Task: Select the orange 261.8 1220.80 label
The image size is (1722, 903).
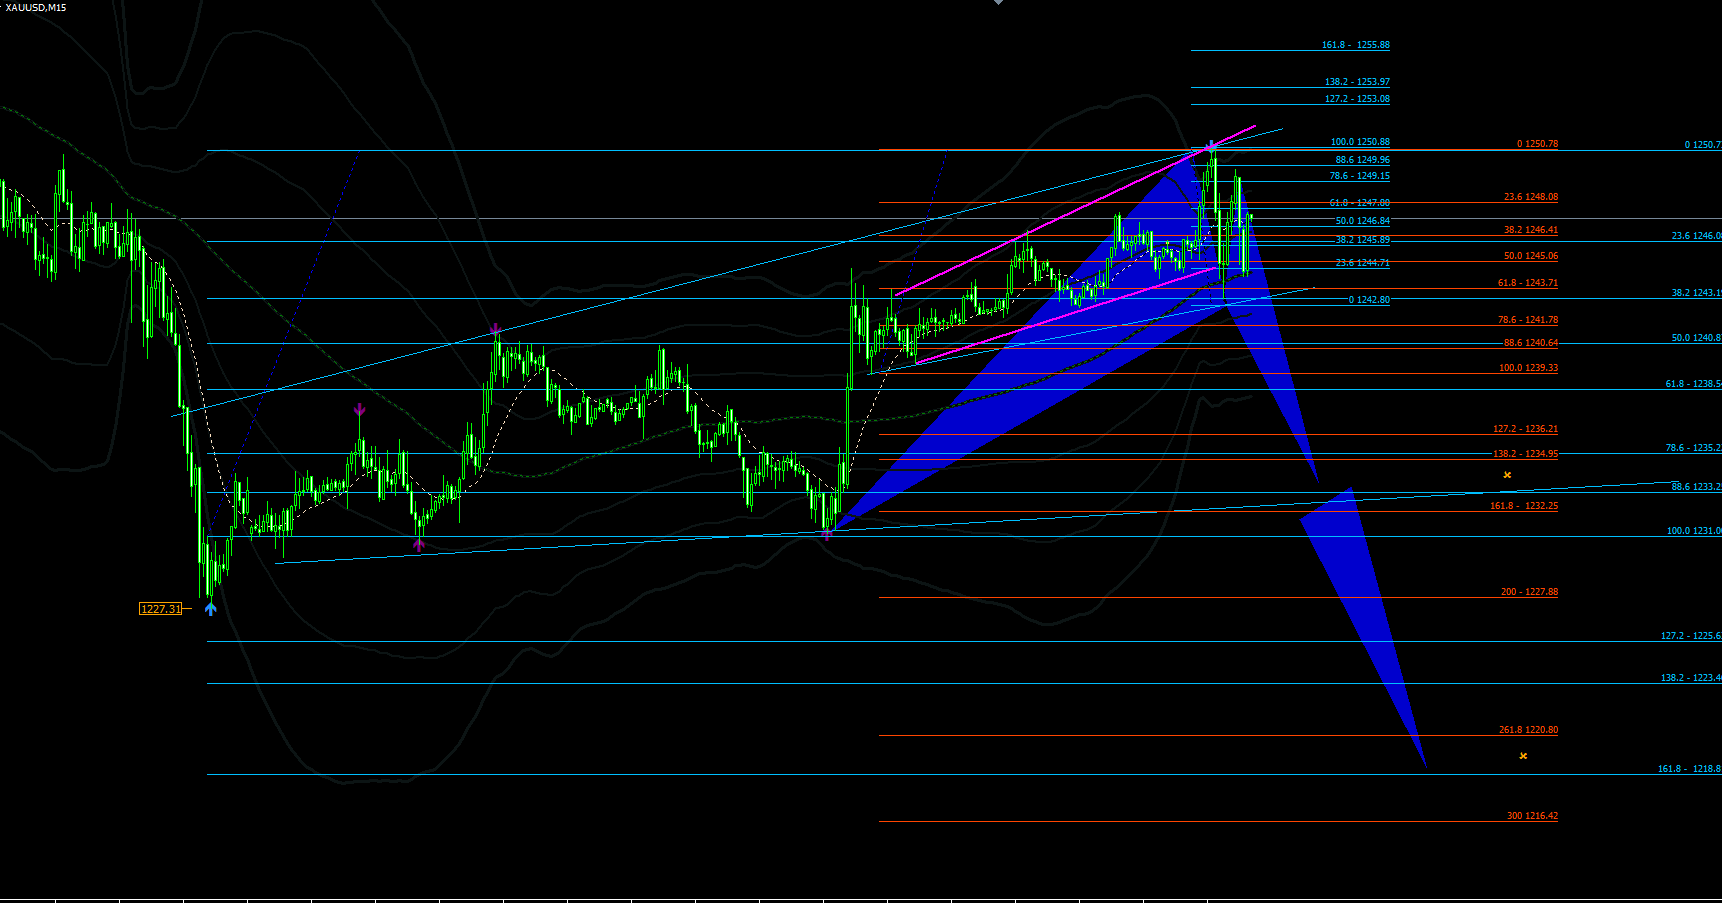Action: pyautogui.click(x=1528, y=730)
